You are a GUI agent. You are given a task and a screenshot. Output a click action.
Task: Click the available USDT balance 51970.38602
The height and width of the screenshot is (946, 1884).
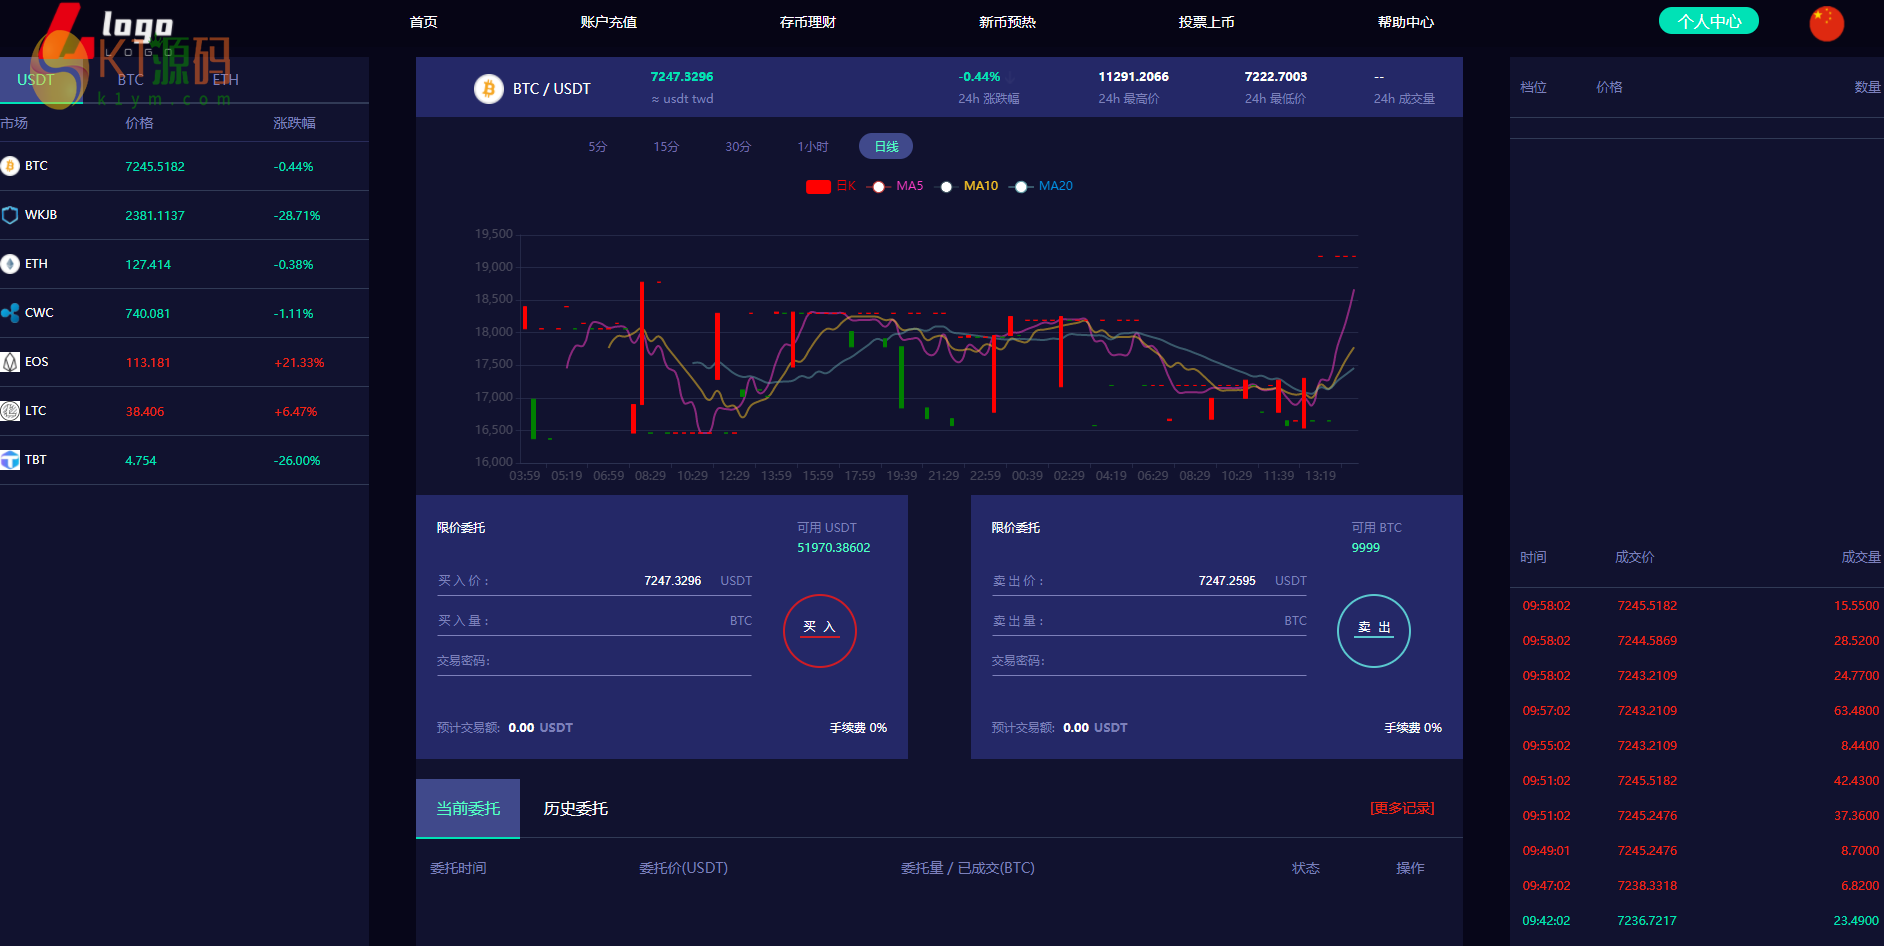pos(834,548)
